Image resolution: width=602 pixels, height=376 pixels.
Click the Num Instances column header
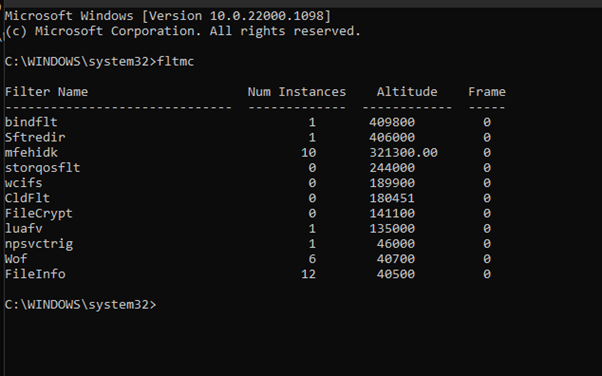pyautogui.click(x=297, y=92)
